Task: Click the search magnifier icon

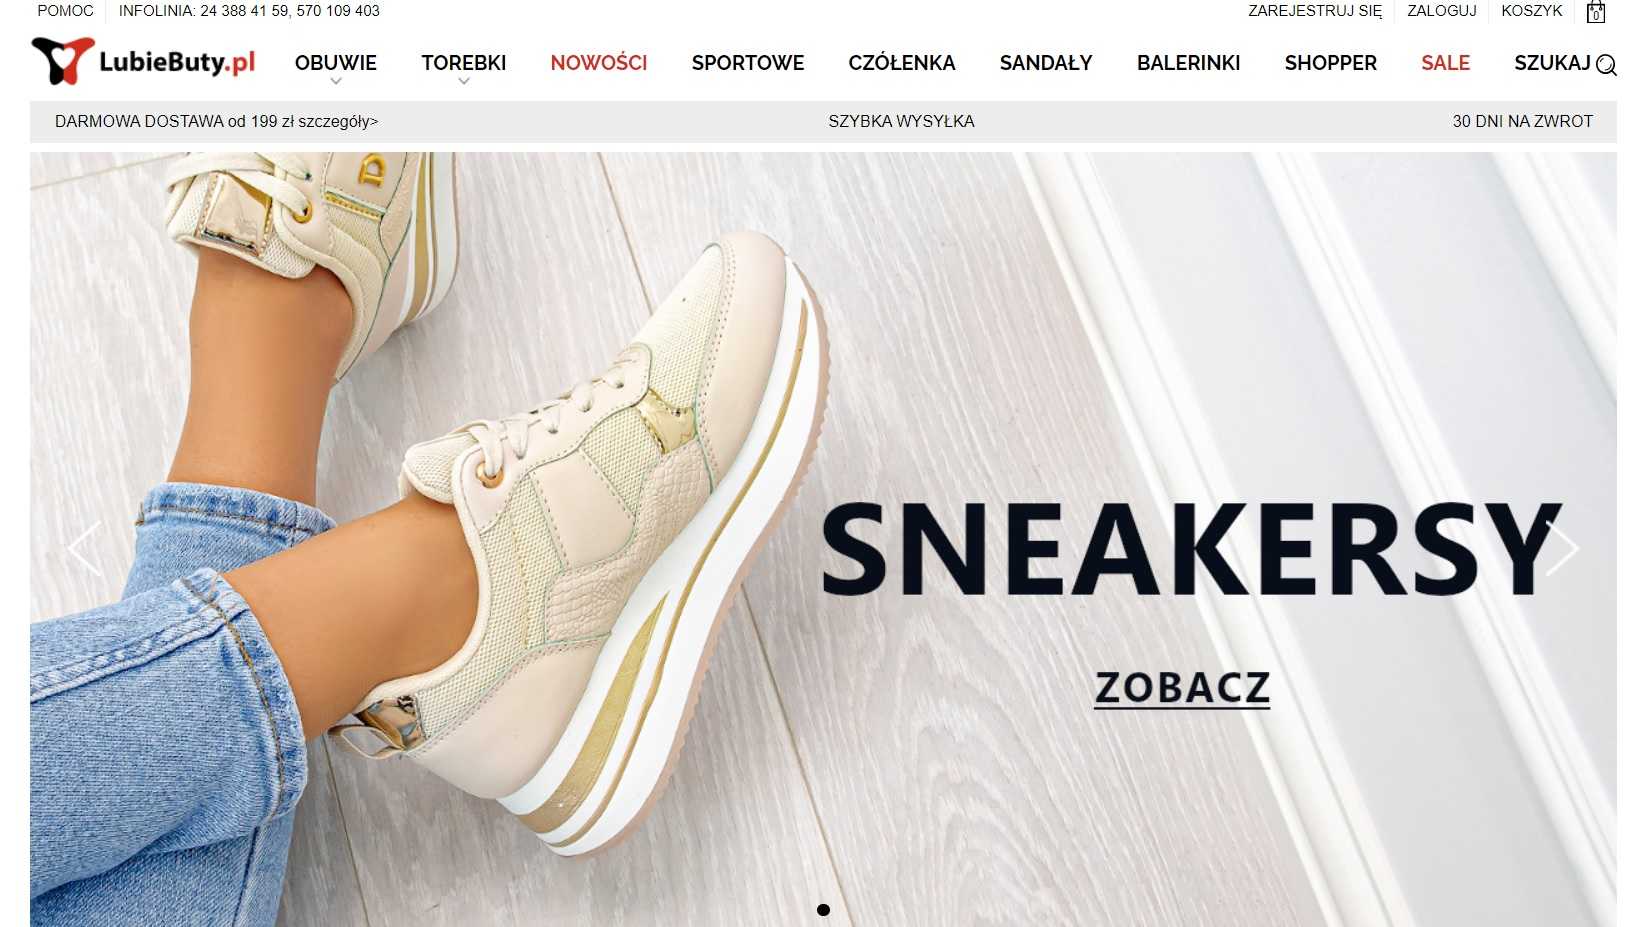Action: [x=1606, y=65]
